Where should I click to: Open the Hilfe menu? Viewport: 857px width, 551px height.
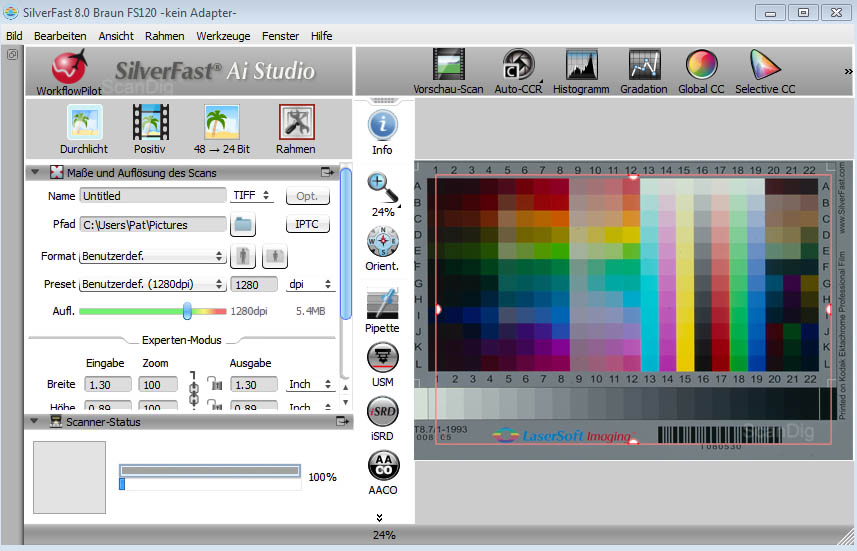[321, 36]
